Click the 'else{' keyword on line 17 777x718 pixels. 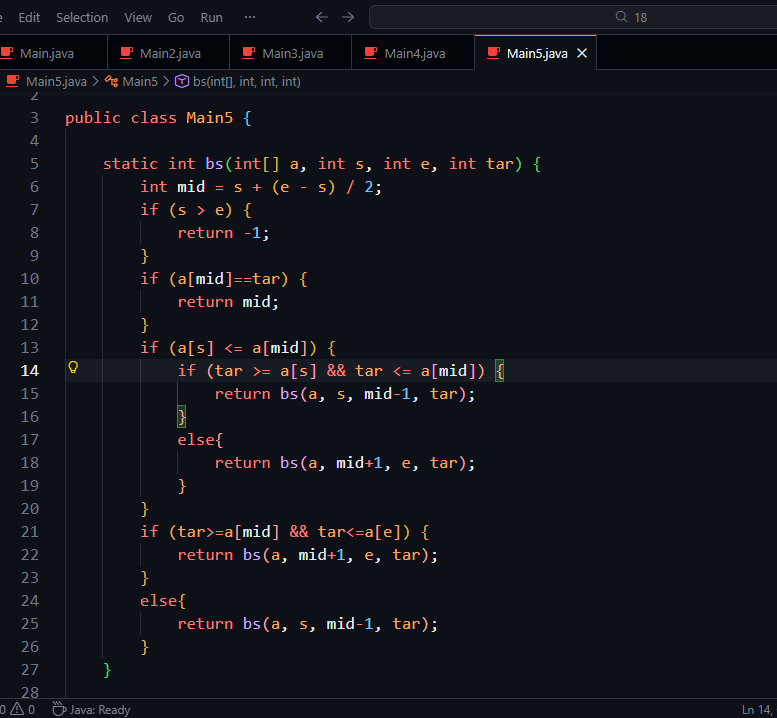[x=200, y=440]
